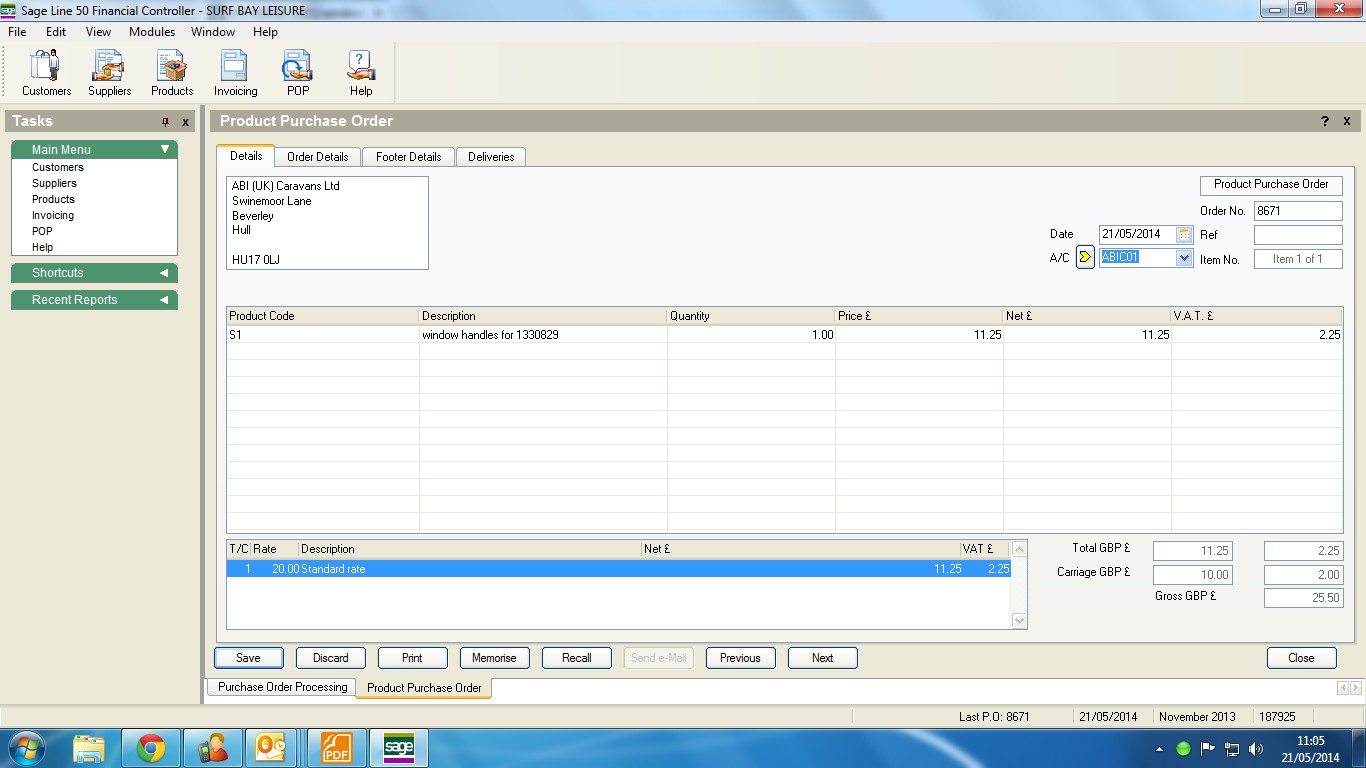
Task: Click the Help toolbar icon
Action: click(x=361, y=73)
